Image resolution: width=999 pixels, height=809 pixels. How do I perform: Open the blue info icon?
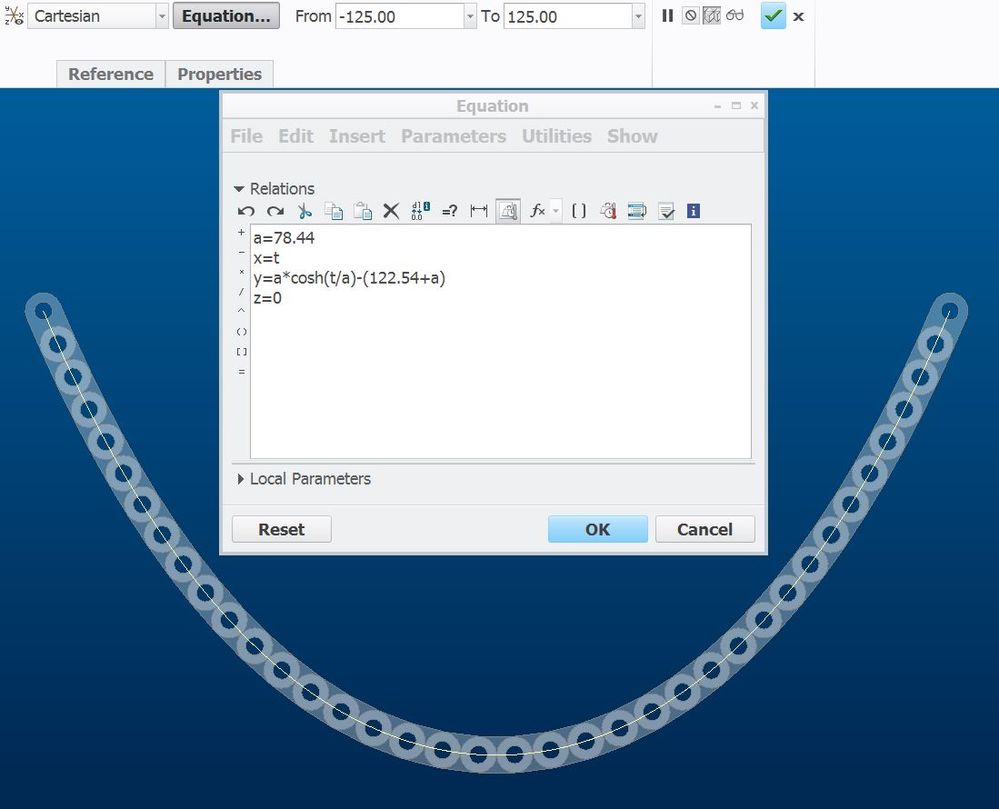[x=694, y=211]
